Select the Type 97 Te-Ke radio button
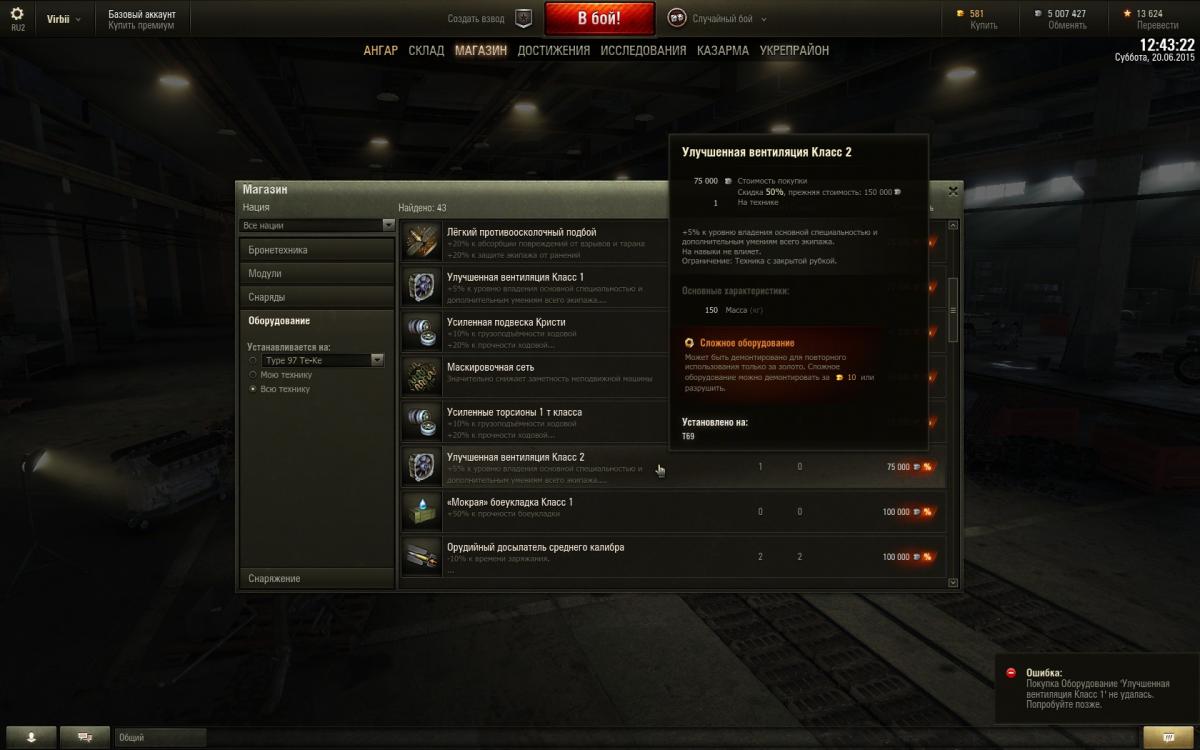 pos(253,360)
